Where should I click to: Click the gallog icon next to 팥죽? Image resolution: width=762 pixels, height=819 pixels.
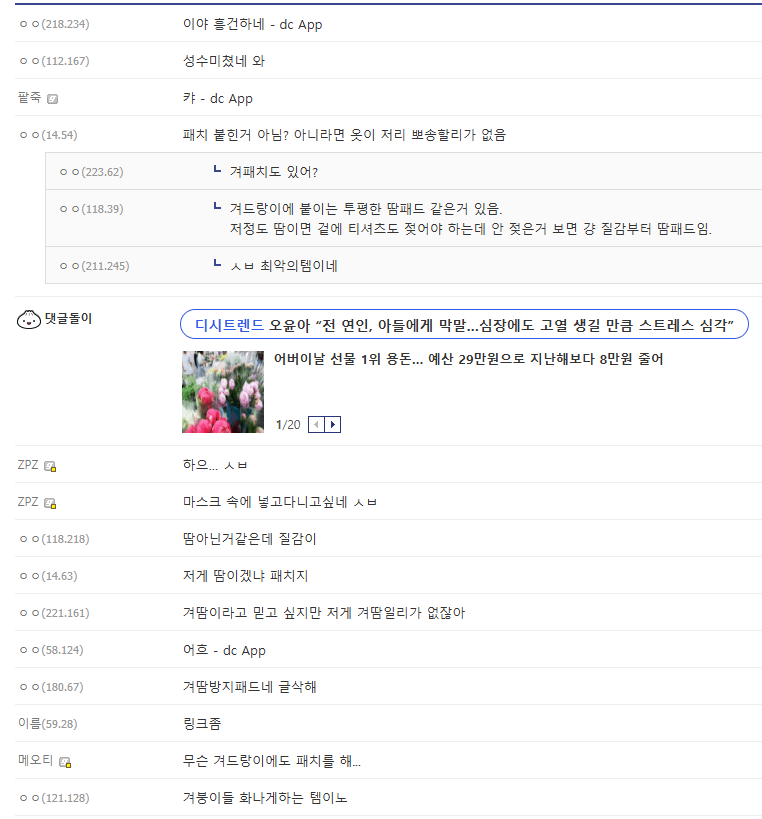(53, 99)
